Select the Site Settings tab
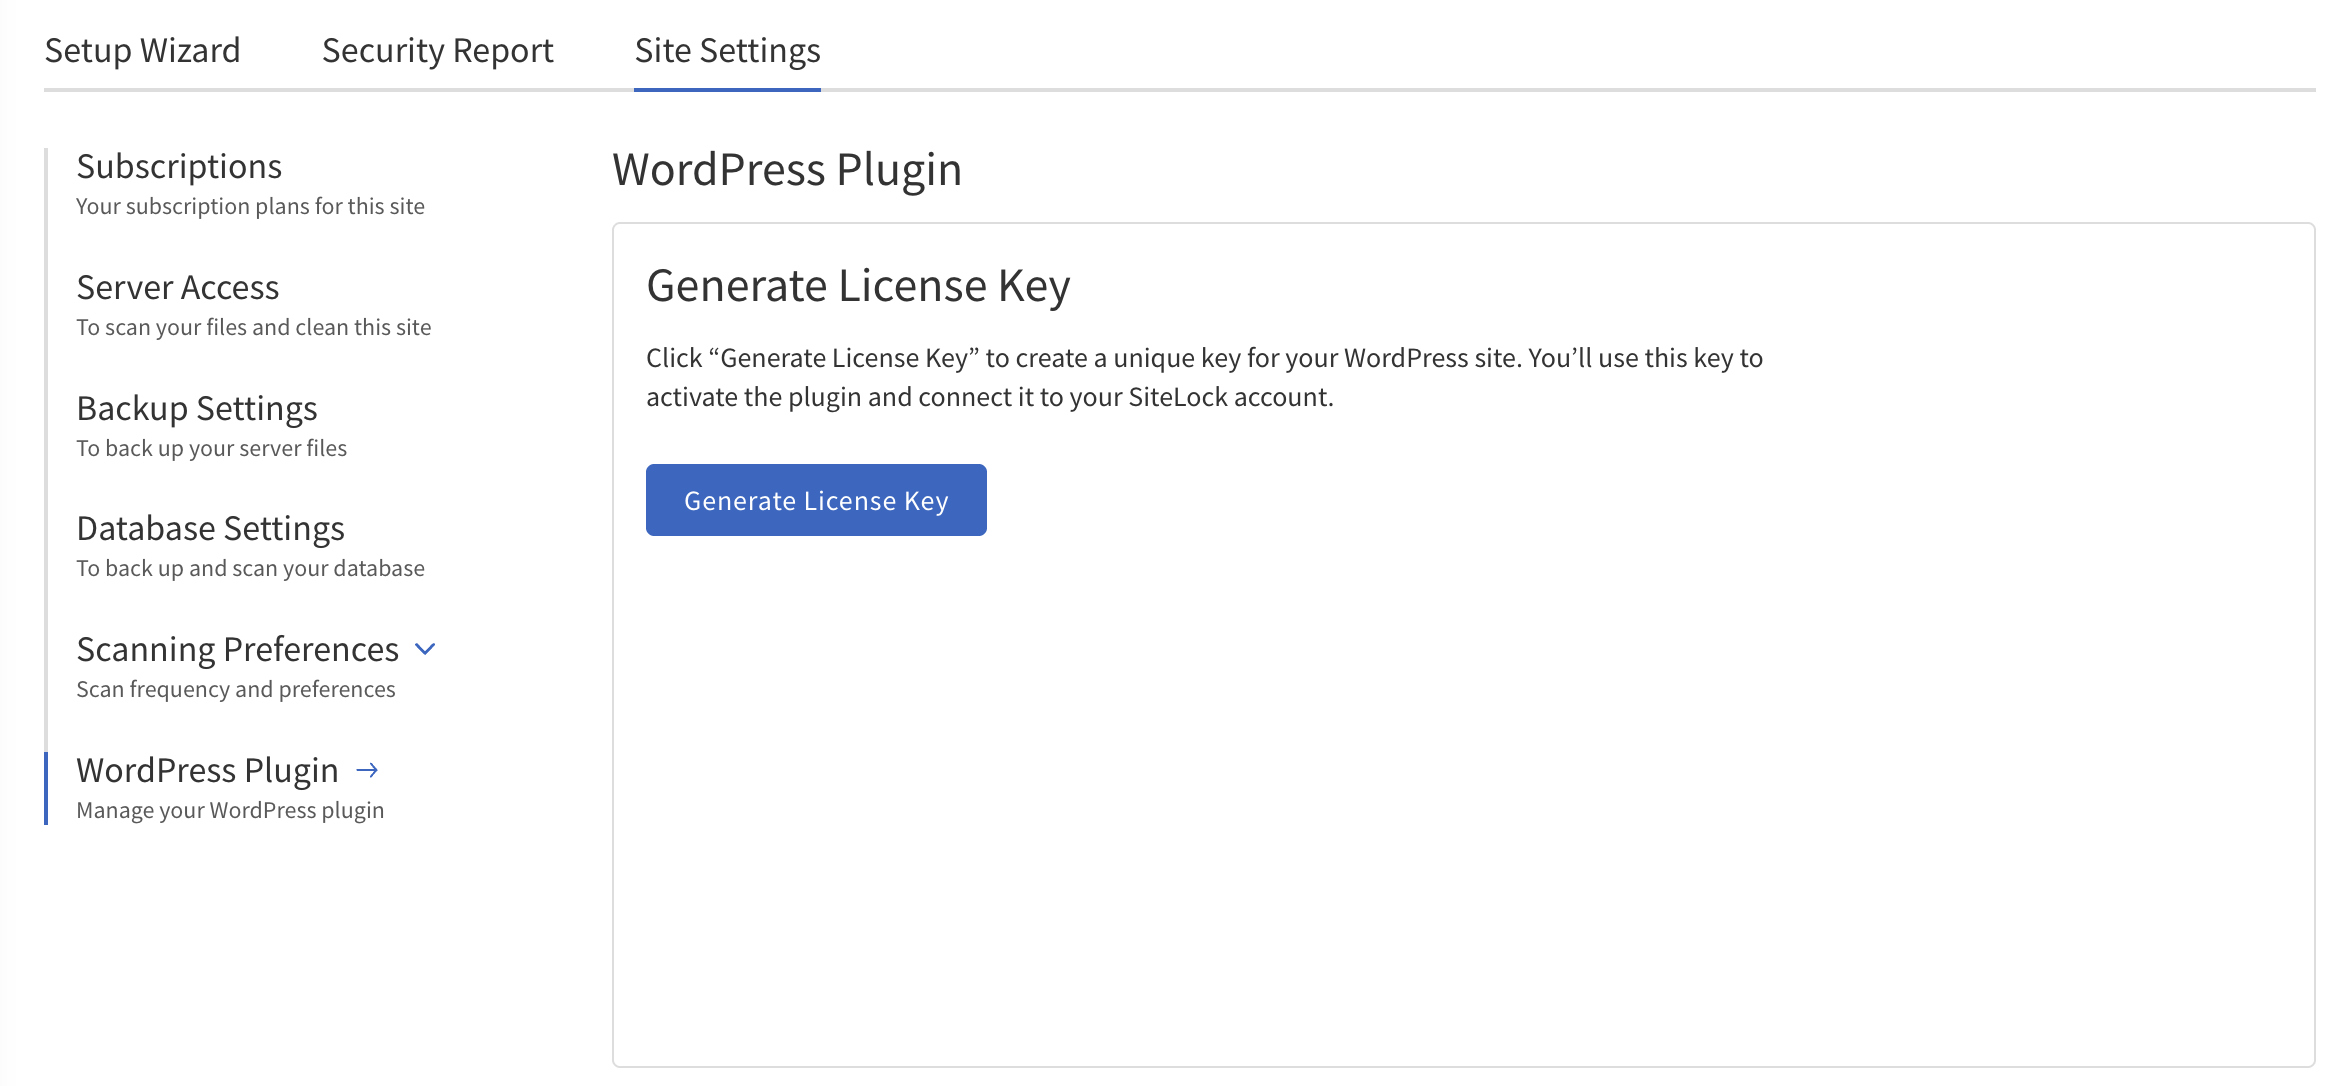Image resolution: width=2340 pixels, height=1086 pixels. (x=727, y=50)
